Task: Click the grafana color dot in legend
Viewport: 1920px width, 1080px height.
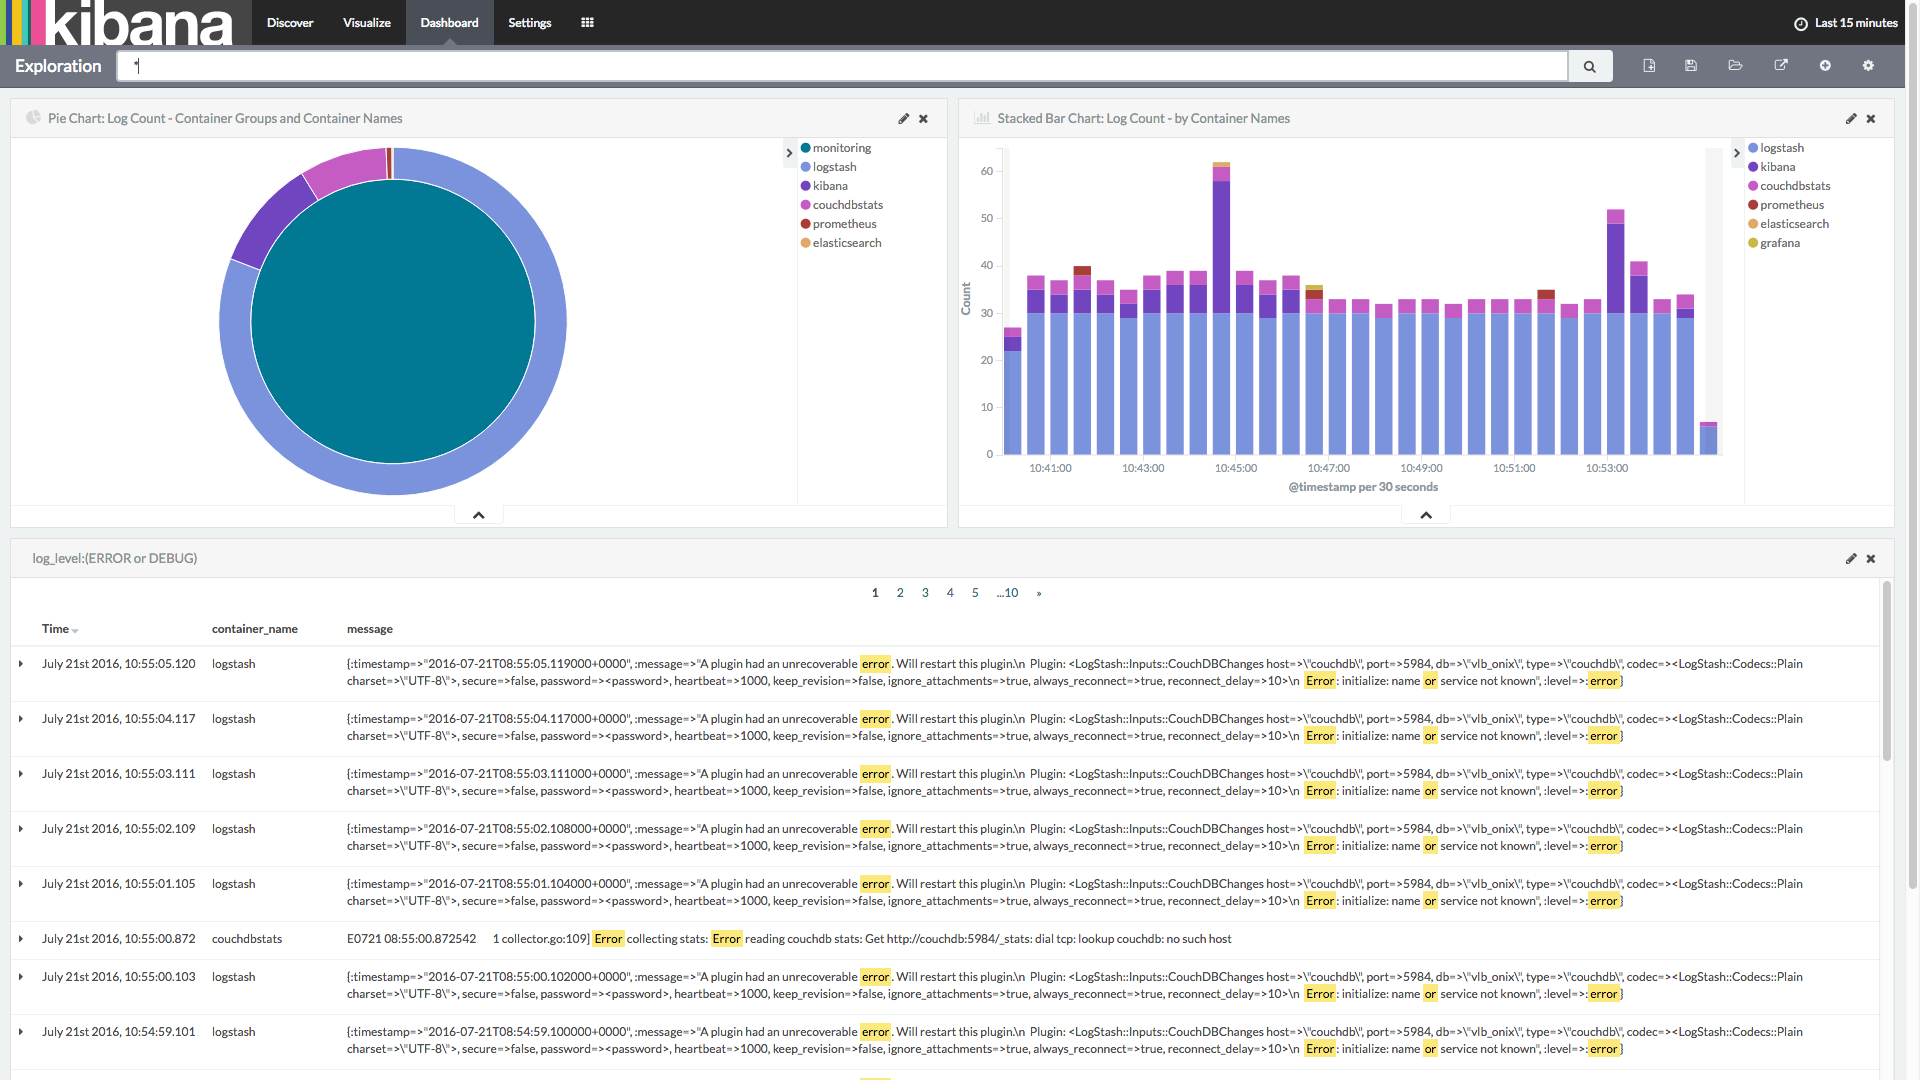Action: point(1753,243)
